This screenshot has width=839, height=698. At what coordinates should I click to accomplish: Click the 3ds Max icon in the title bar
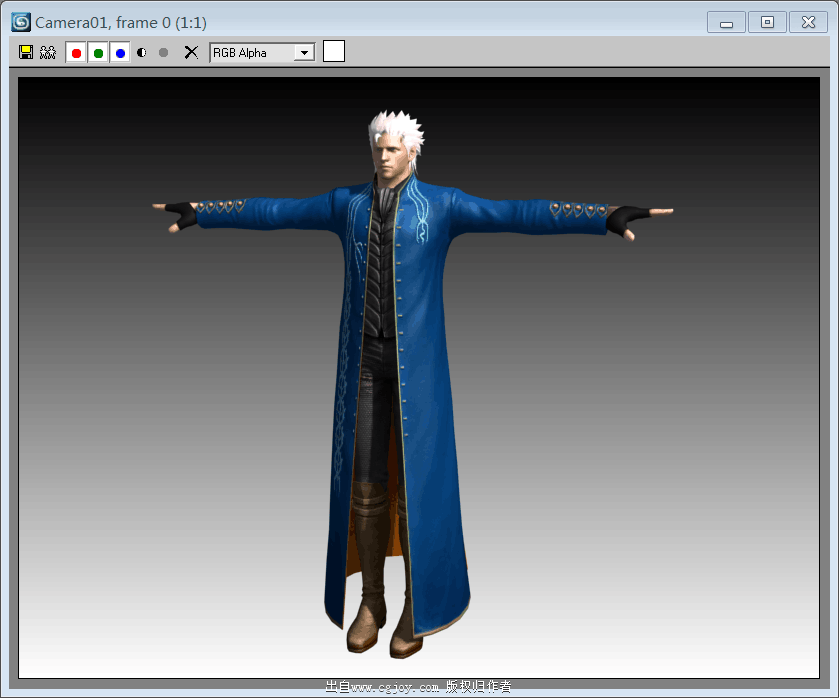pos(20,21)
